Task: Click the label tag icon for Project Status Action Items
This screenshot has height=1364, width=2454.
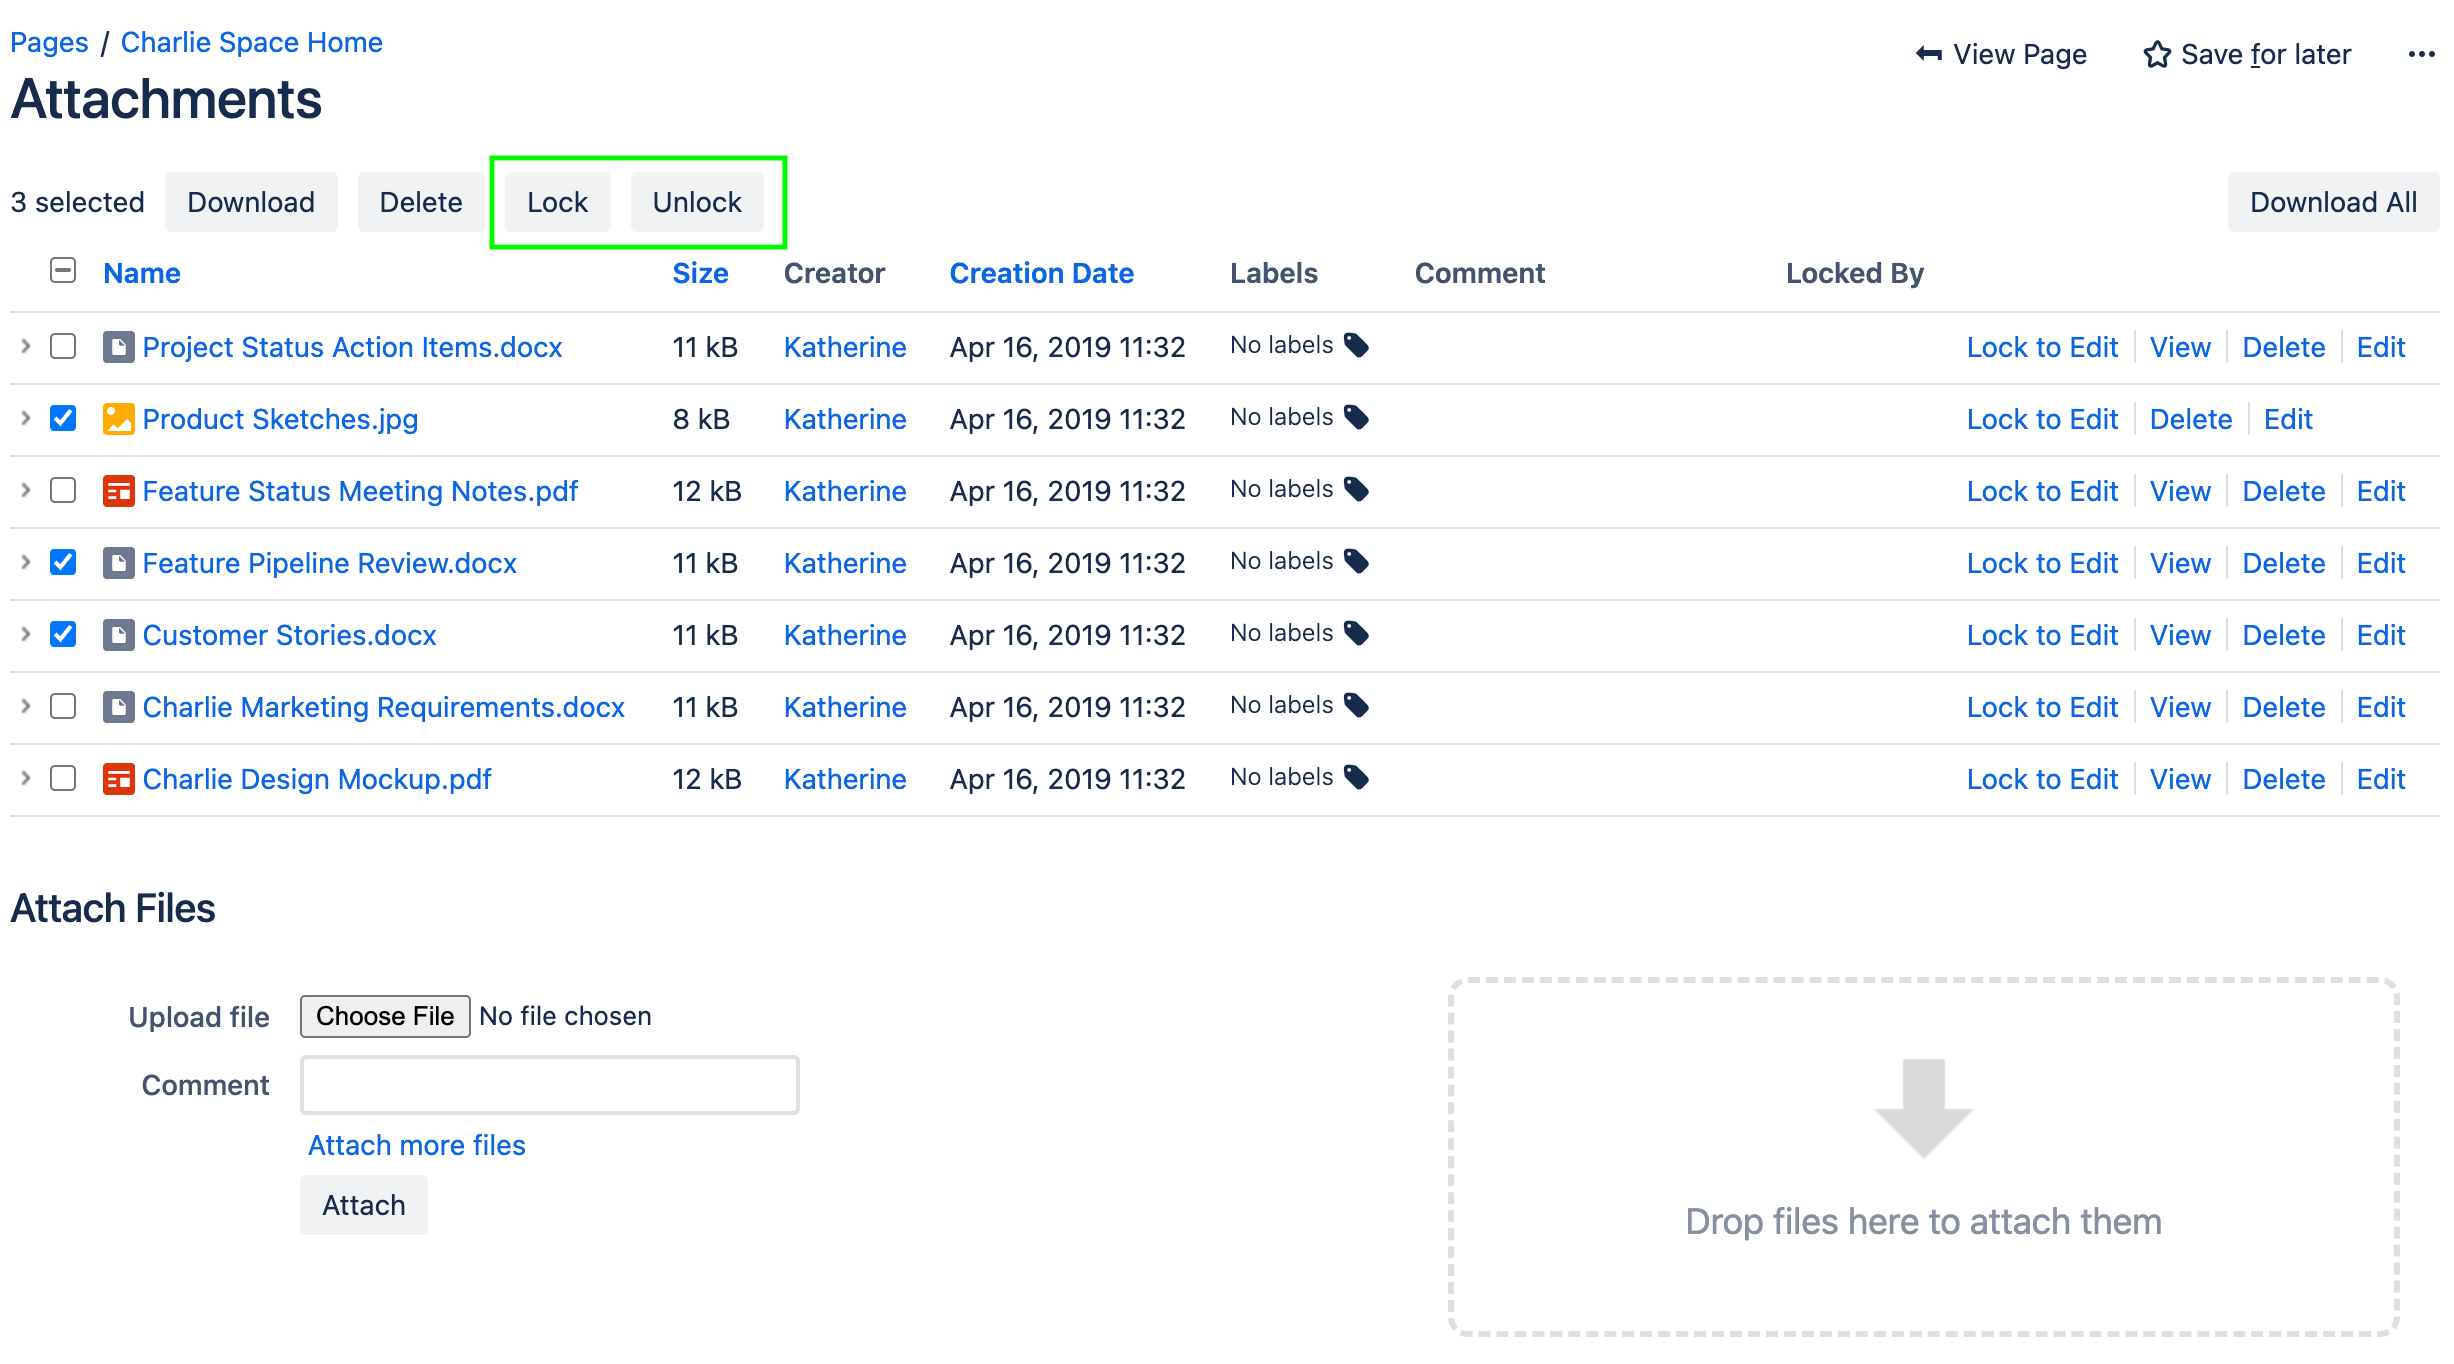Action: click(1356, 345)
